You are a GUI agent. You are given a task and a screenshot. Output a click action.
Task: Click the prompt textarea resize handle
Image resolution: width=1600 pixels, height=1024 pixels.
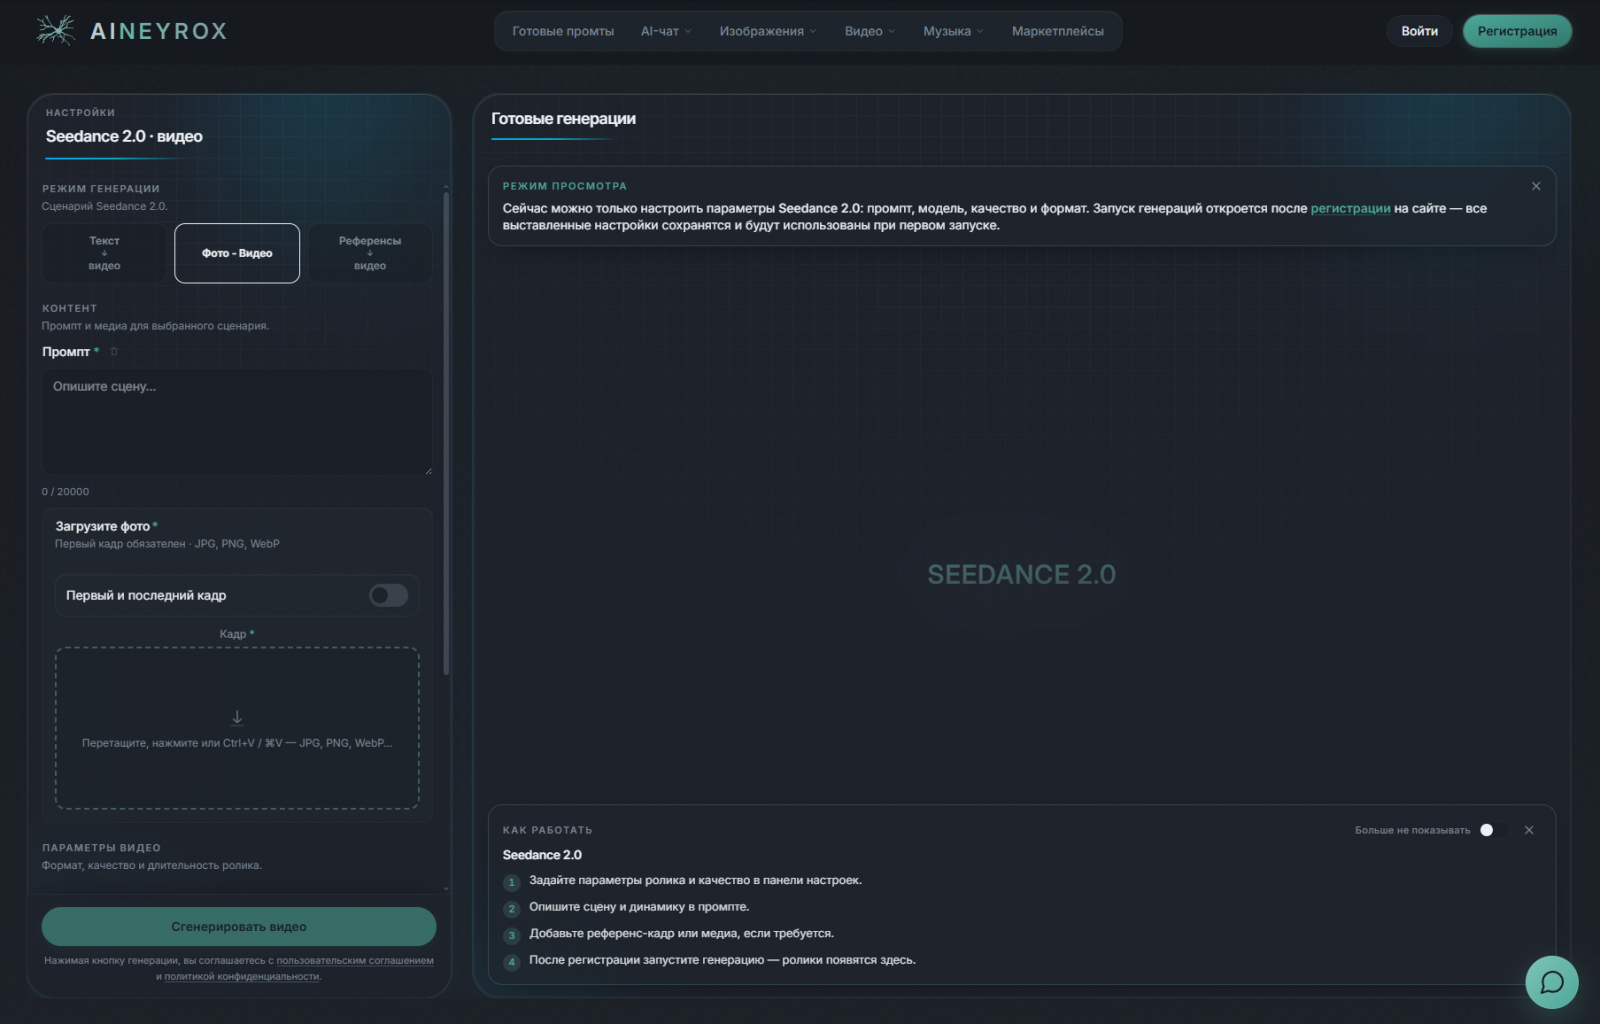428,470
